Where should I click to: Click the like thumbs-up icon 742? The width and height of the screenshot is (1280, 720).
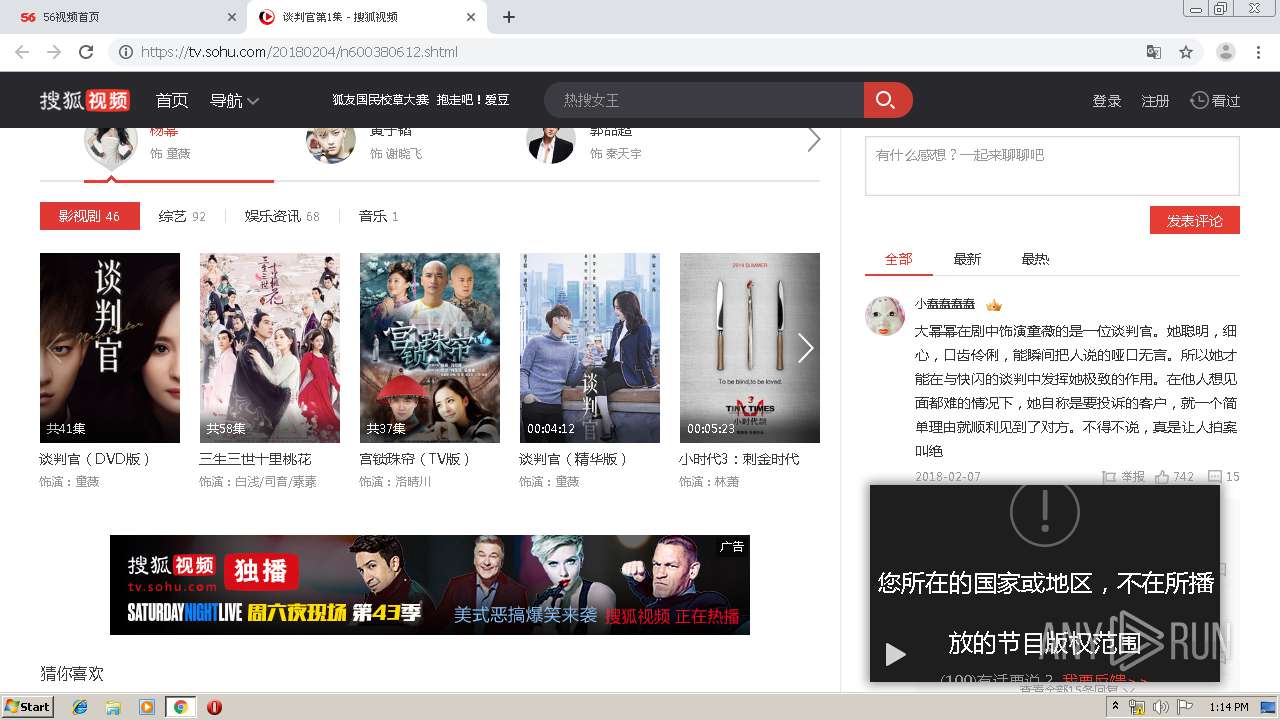pos(1162,477)
